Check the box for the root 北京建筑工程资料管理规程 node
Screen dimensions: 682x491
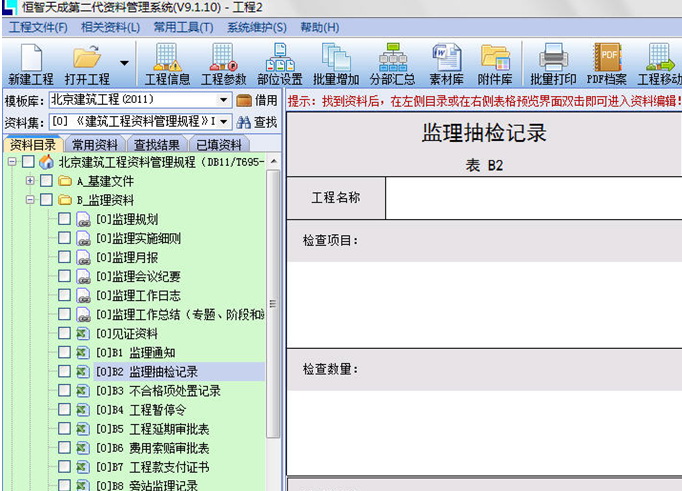click(28, 162)
